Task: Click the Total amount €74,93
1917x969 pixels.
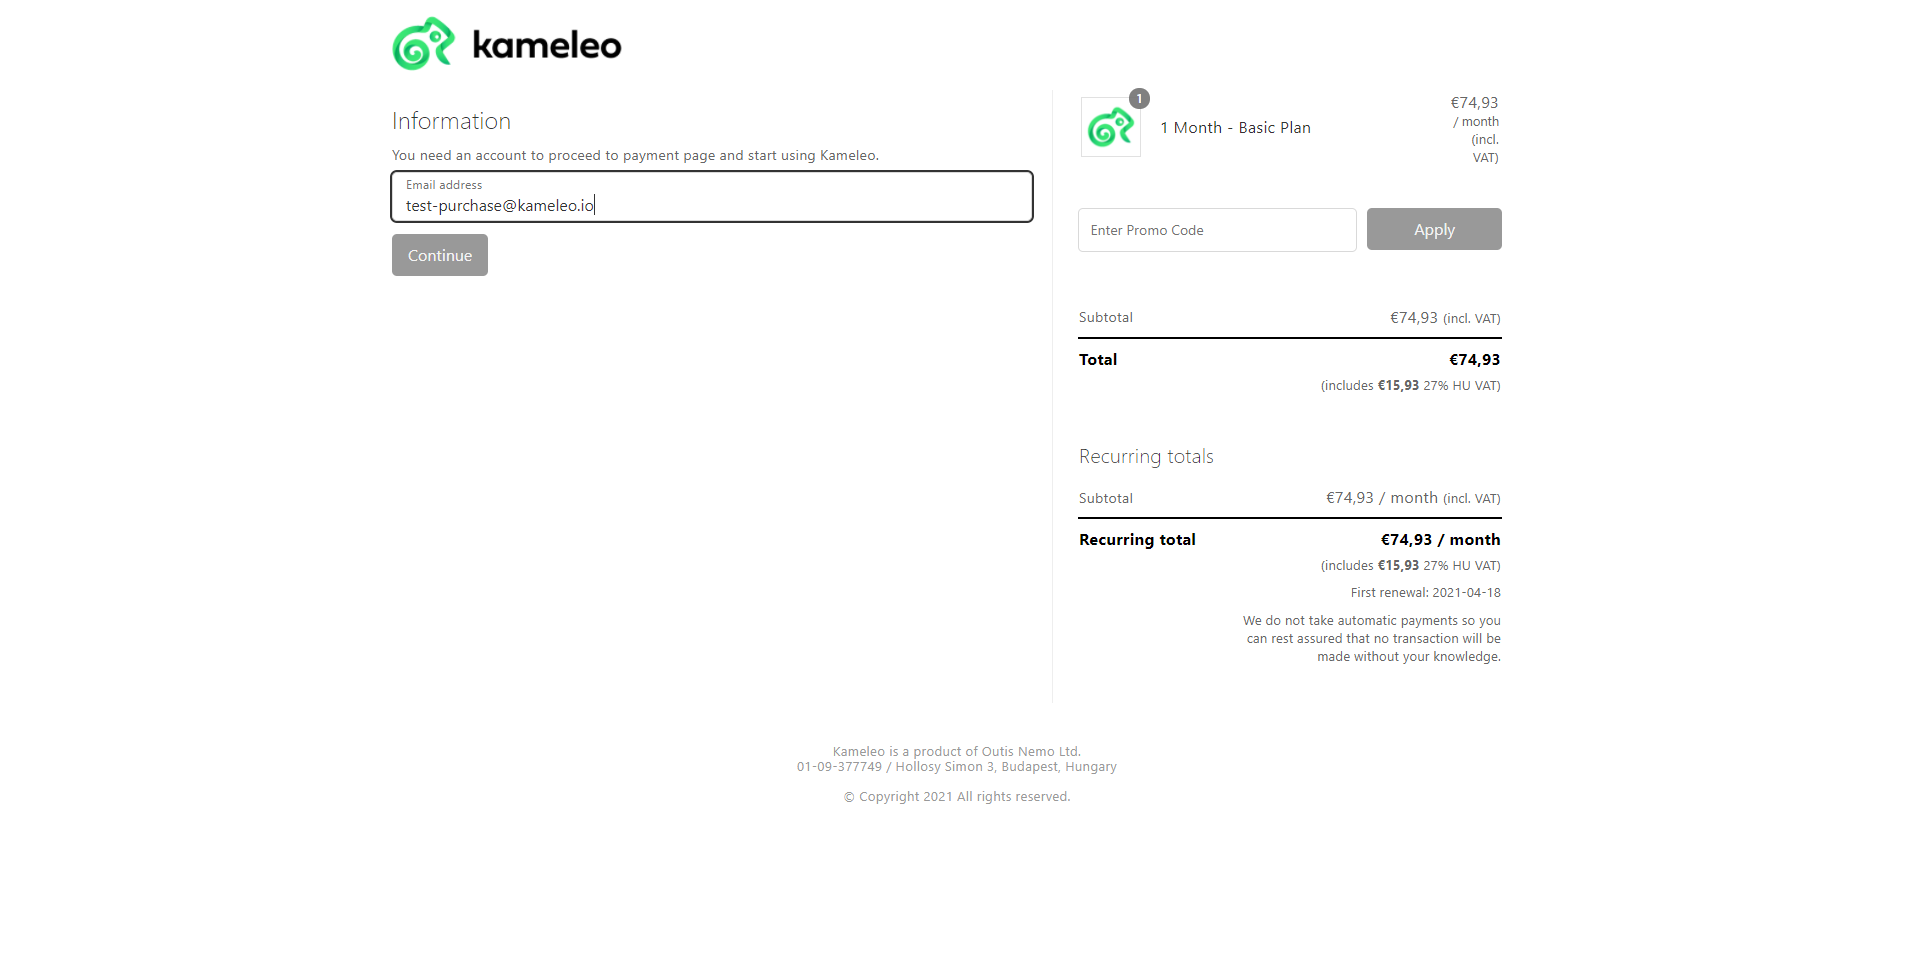Action: [x=1475, y=360]
